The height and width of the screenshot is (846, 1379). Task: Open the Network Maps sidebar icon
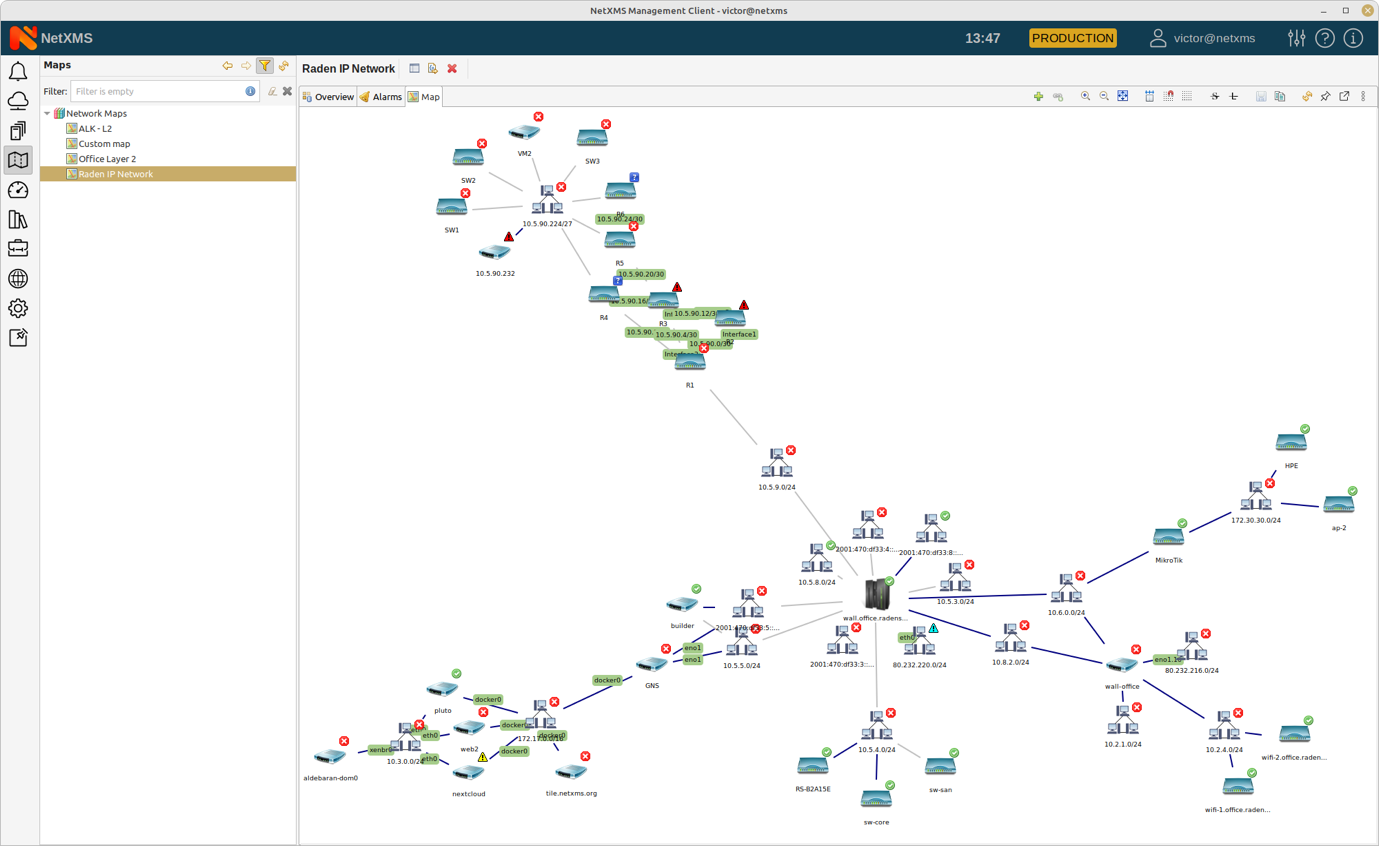tap(18, 159)
